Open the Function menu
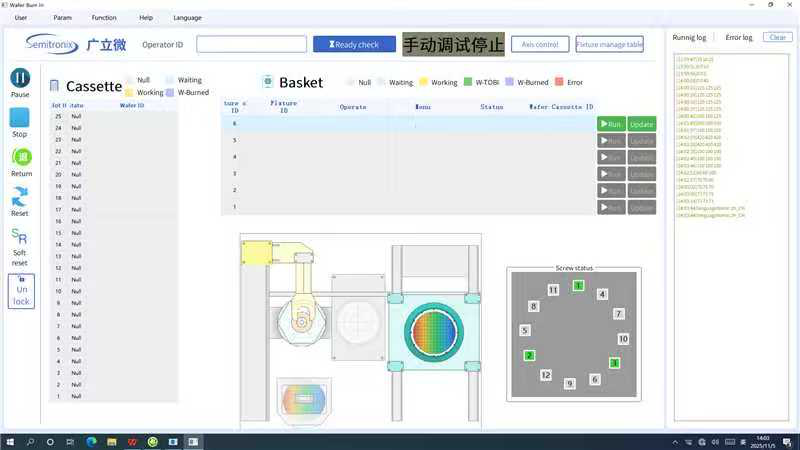Screen dimensions: 800x450 (x=104, y=17)
